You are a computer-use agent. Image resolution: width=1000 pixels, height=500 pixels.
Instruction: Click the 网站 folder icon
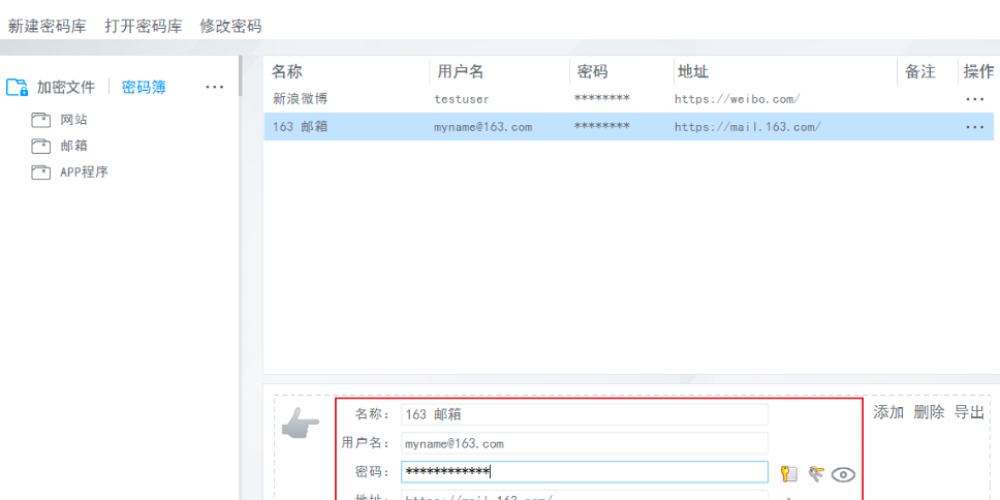click(x=41, y=119)
